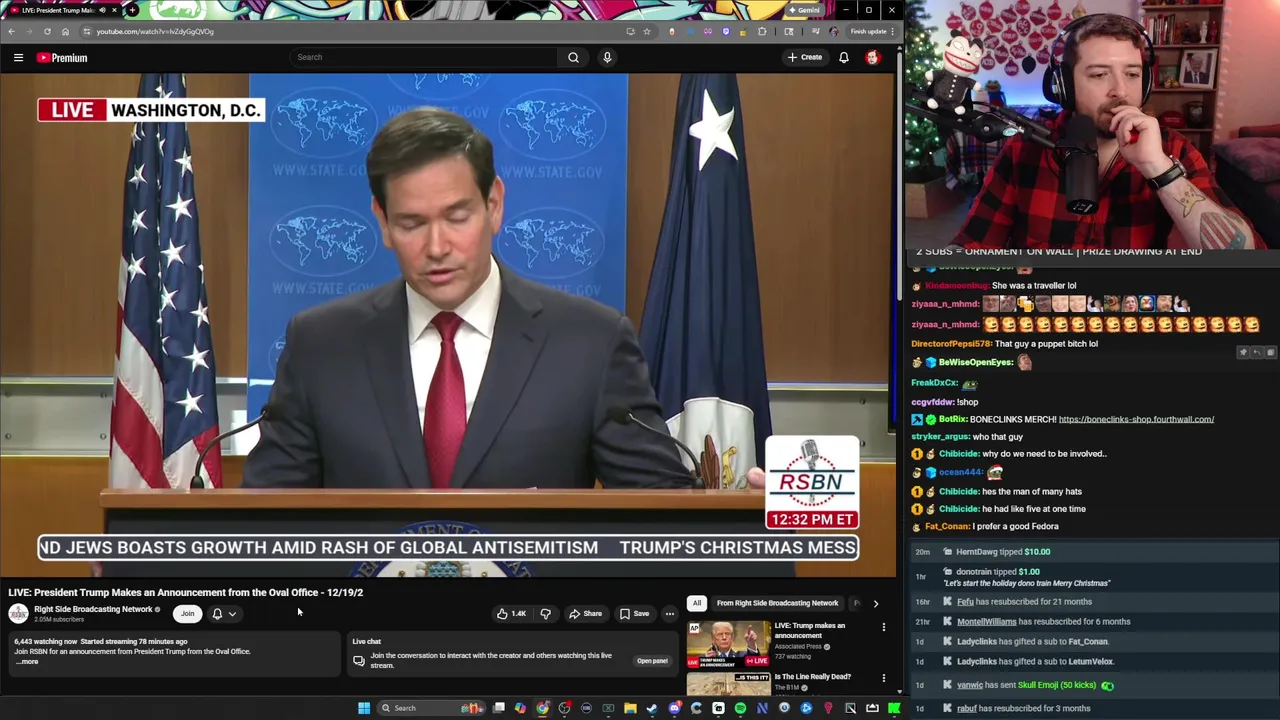Expand the channel notification bell dropdown
This screenshot has height=720, width=1280.
point(224,614)
